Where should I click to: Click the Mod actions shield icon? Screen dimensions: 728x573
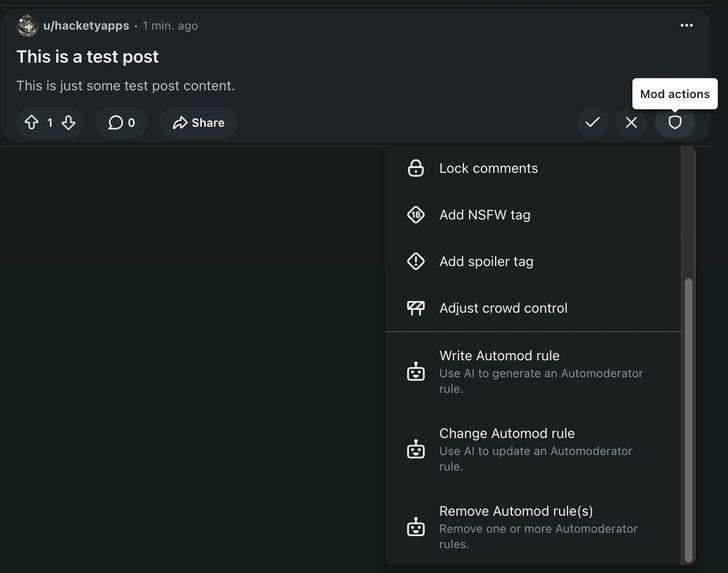coord(675,123)
